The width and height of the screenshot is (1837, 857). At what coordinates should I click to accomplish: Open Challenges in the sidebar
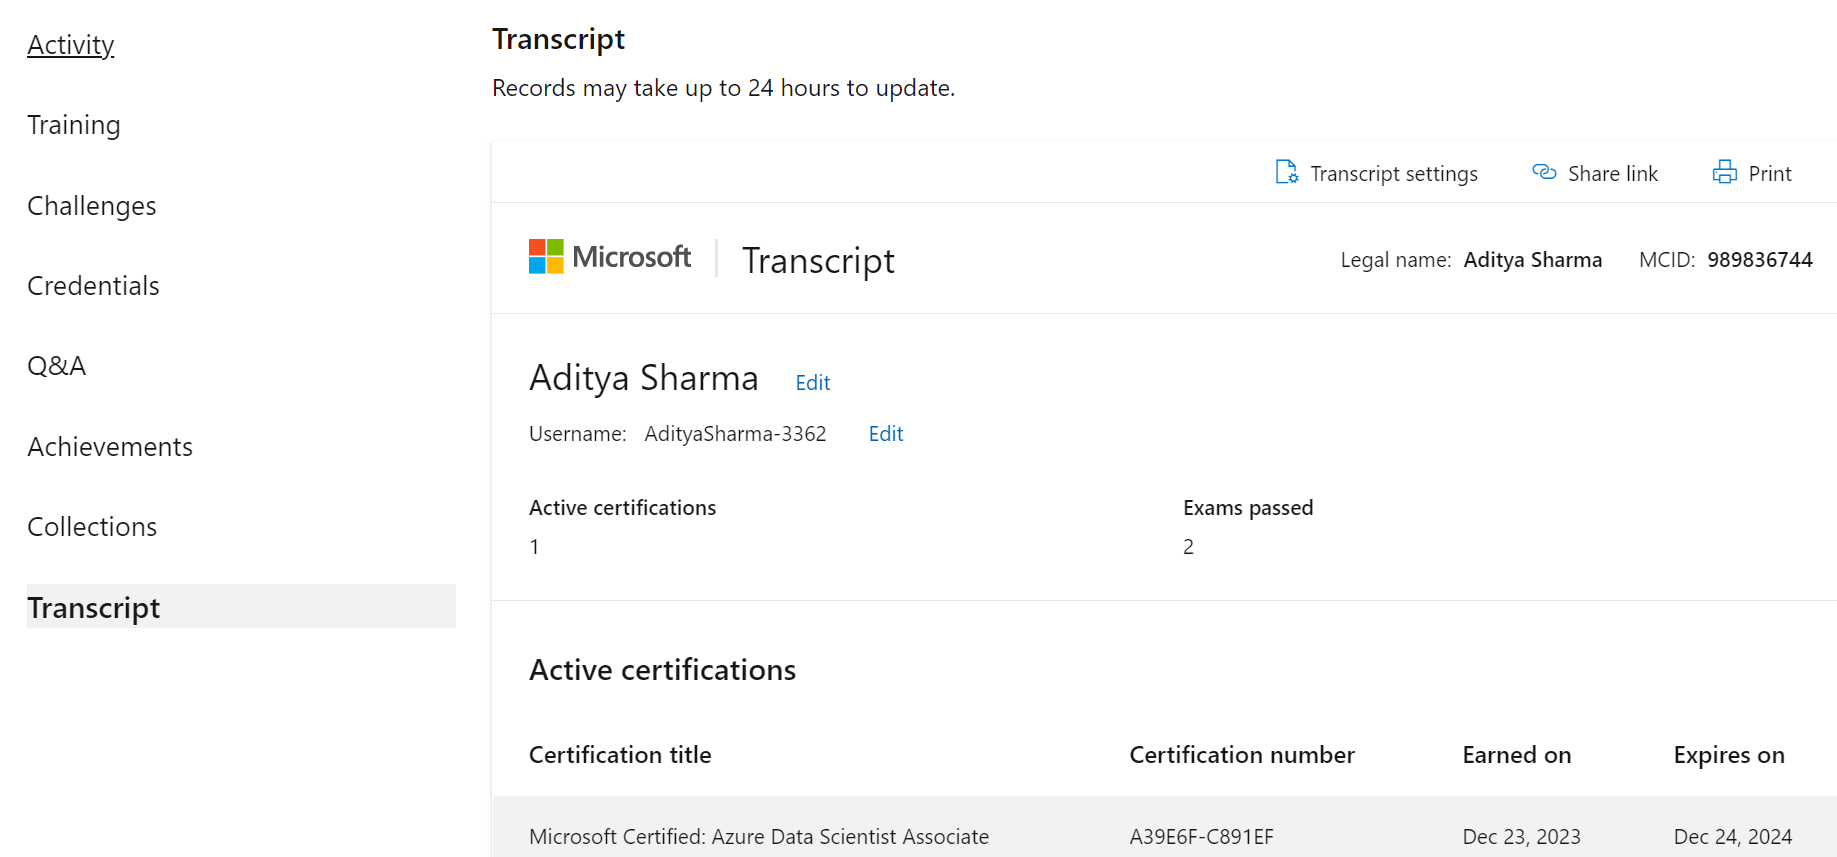coord(92,206)
